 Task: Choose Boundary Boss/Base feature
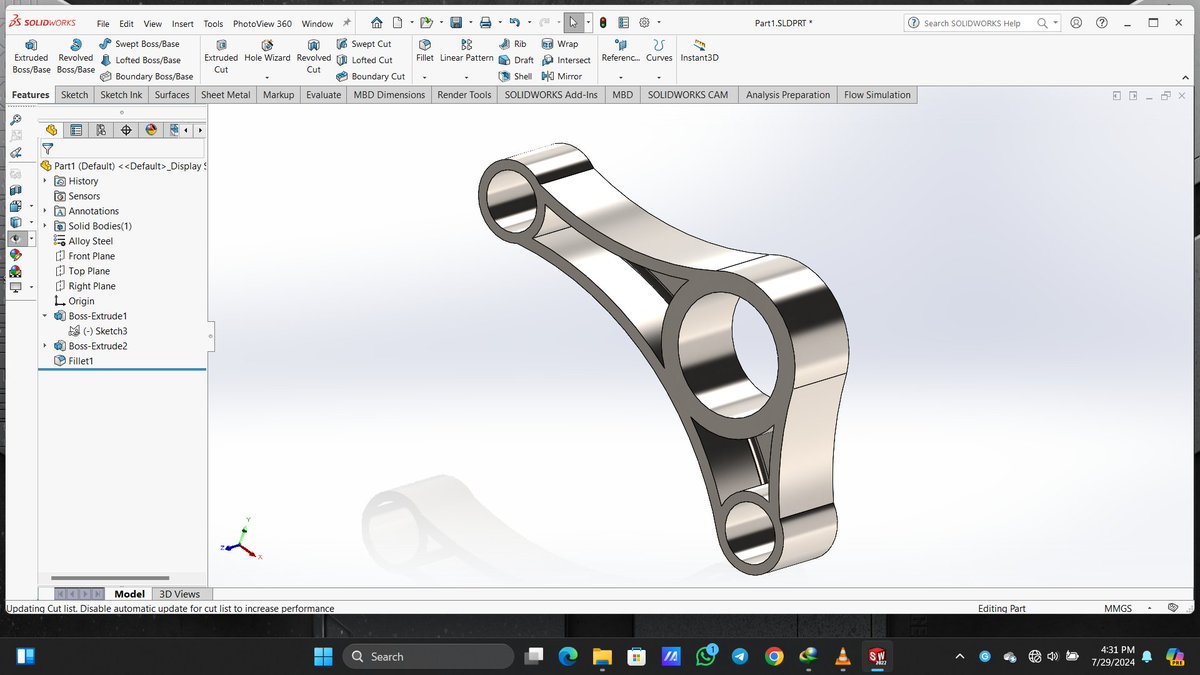click(146, 76)
